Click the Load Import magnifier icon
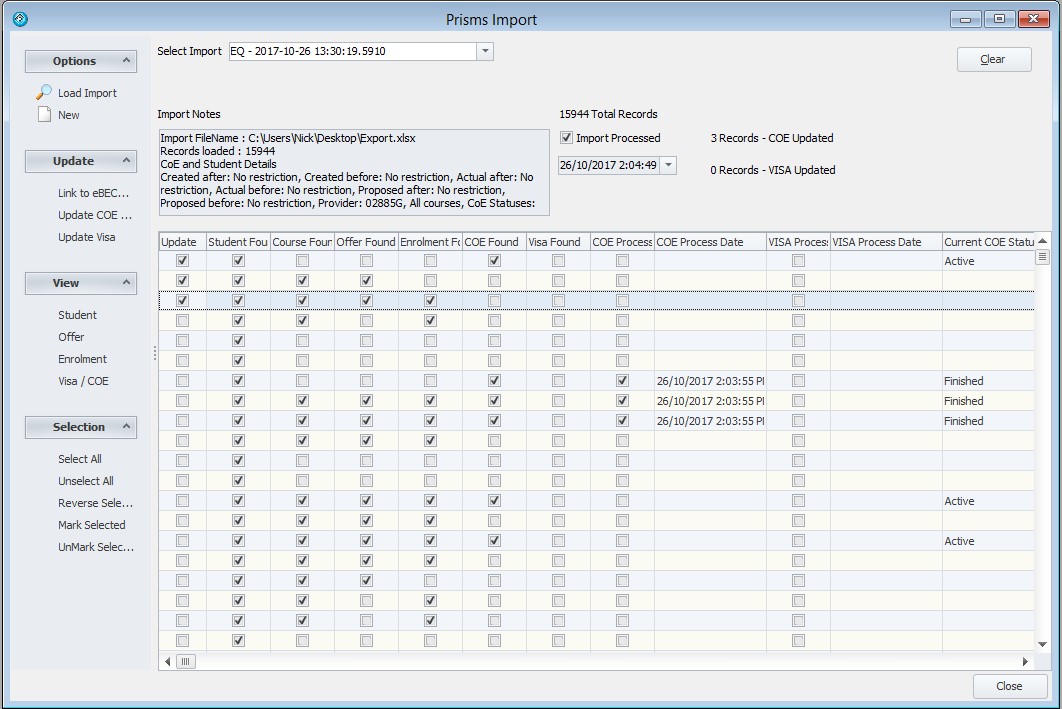Screen dimensions: 1062x709 [44, 93]
